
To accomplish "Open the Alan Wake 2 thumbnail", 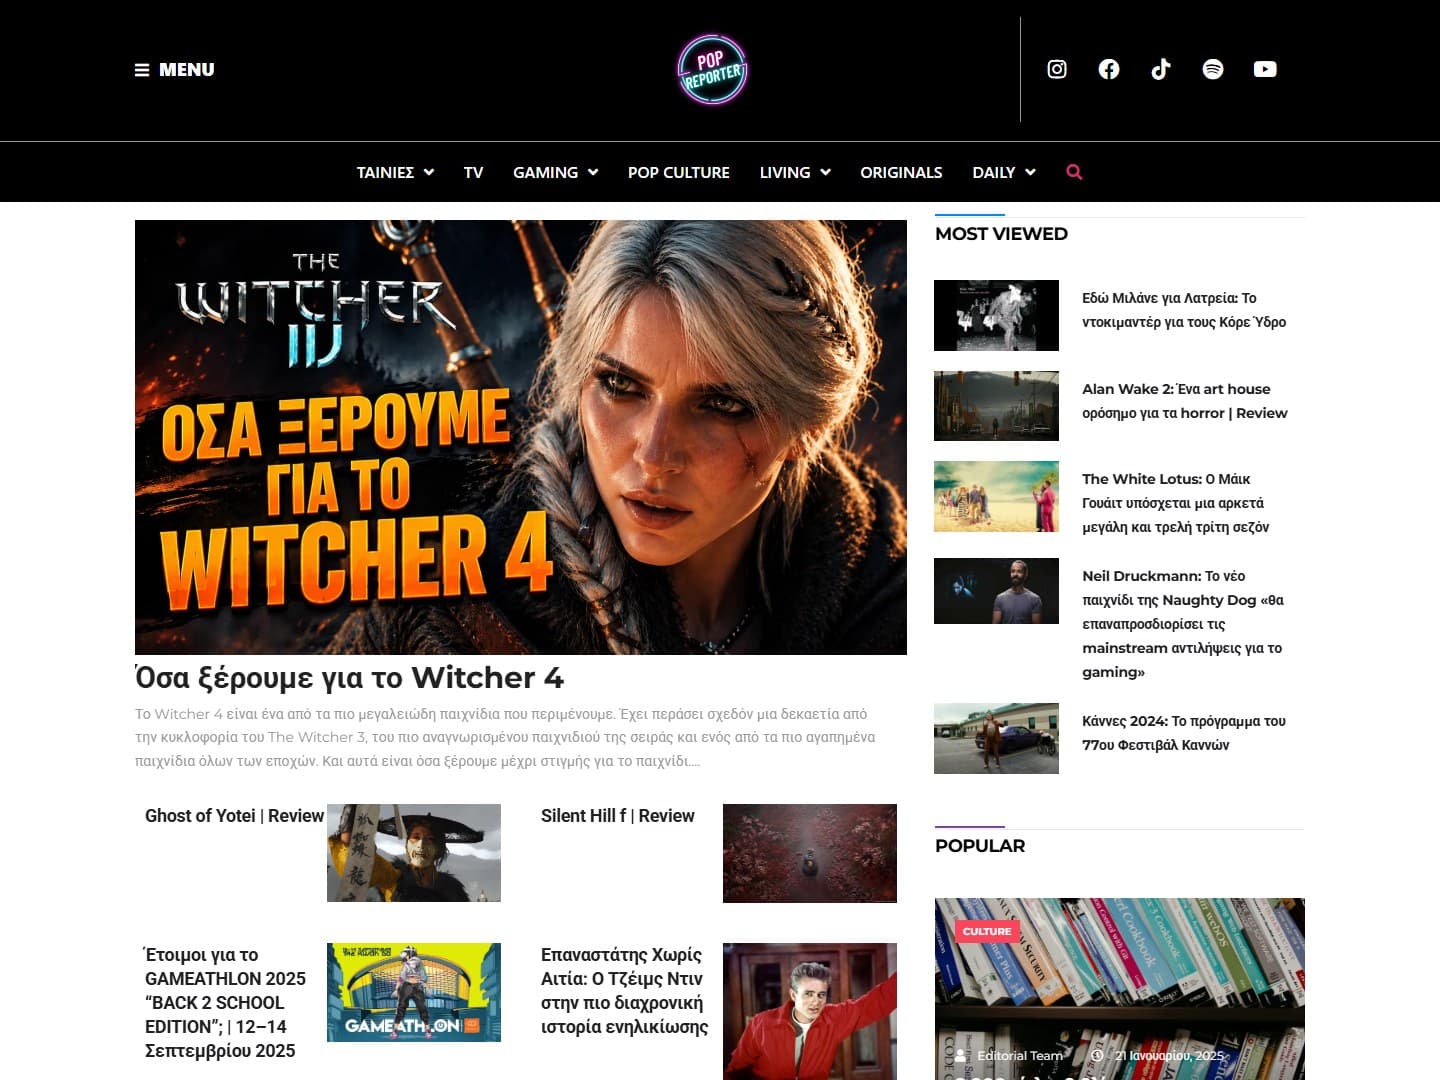I will pyautogui.click(x=996, y=406).
